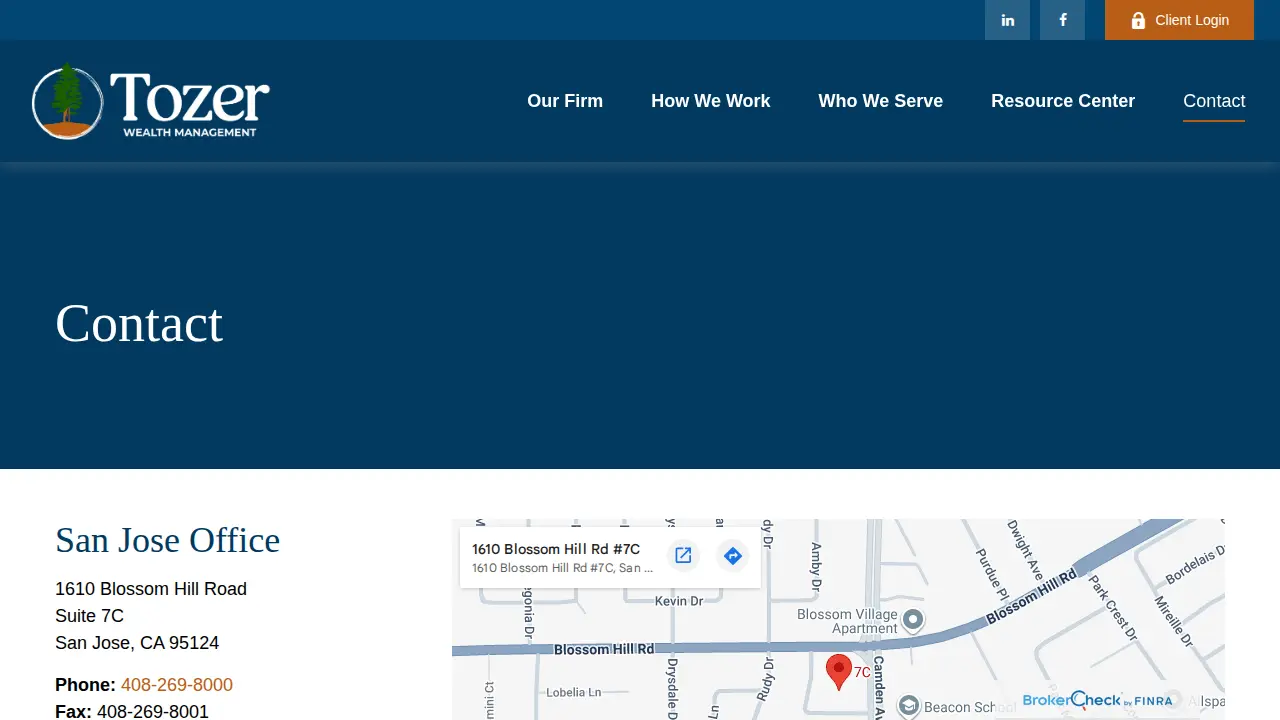Open map in new window icon
The width and height of the screenshot is (1280, 720).
tap(683, 555)
